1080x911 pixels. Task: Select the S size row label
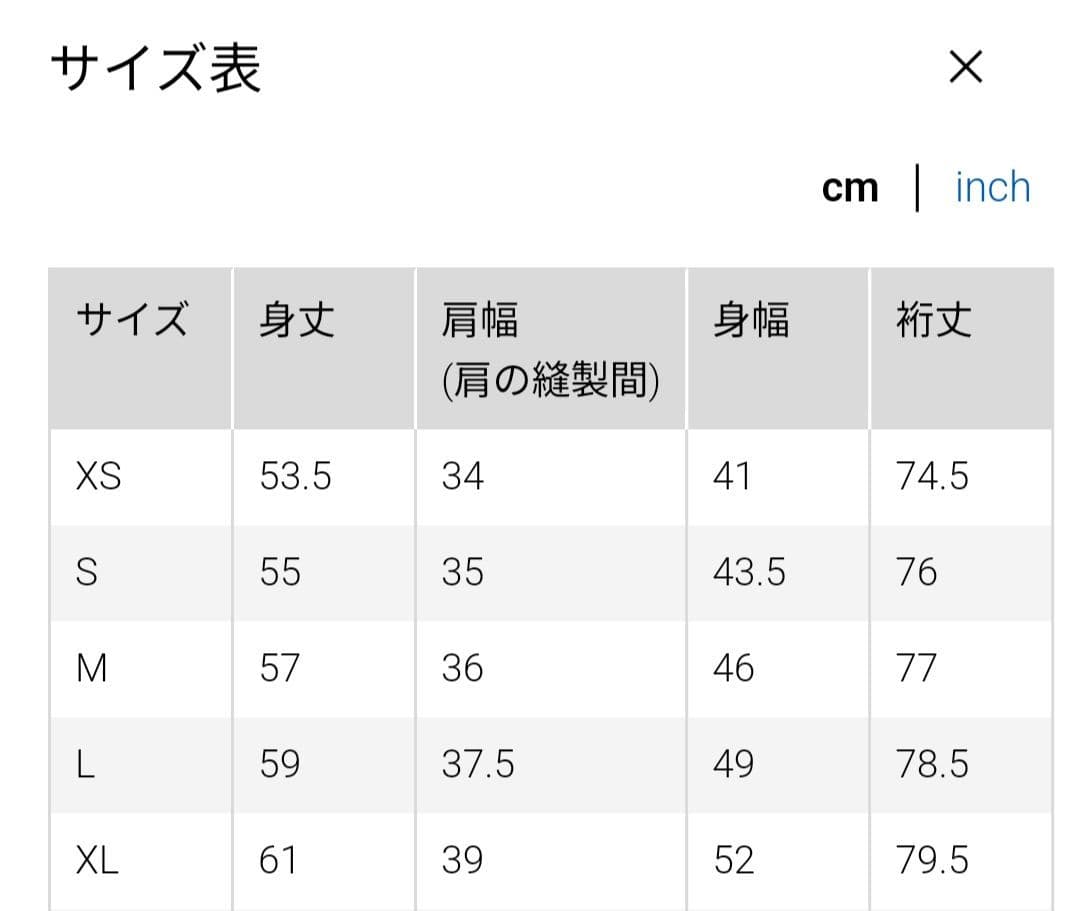(x=87, y=572)
